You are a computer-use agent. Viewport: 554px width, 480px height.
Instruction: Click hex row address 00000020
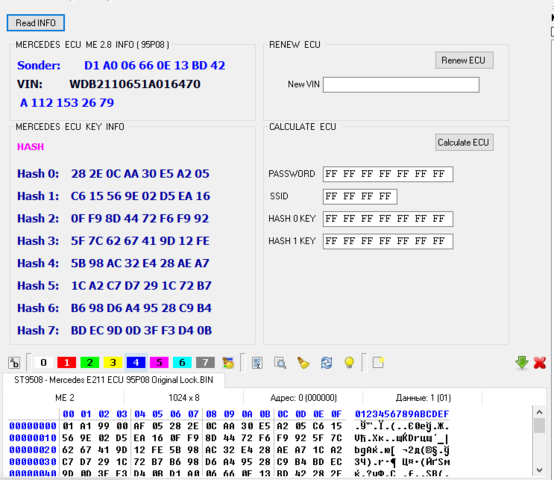pos(33,450)
